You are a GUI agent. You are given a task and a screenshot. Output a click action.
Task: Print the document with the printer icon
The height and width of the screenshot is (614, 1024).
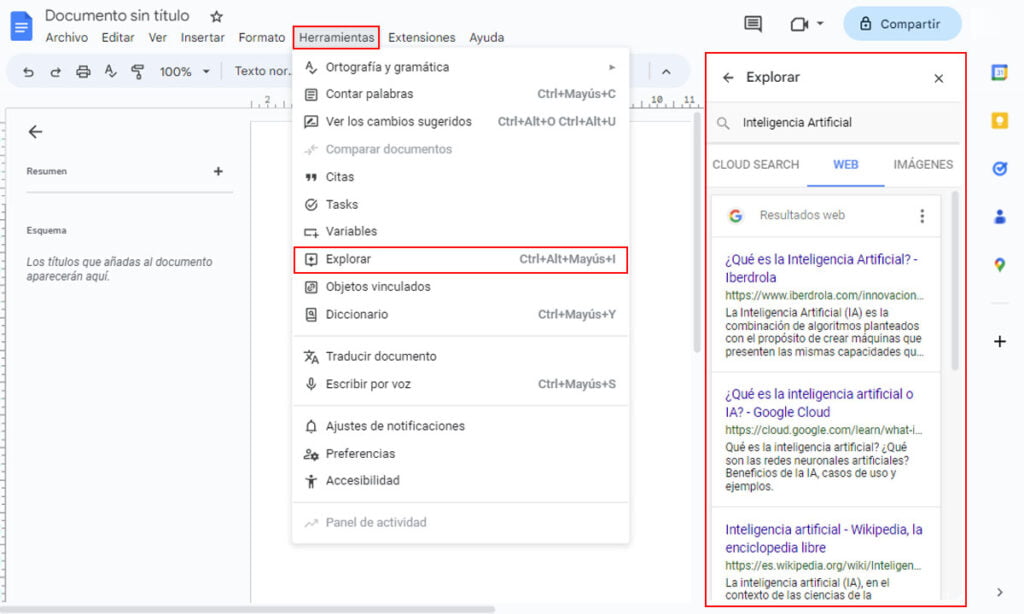click(x=83, y=72)
